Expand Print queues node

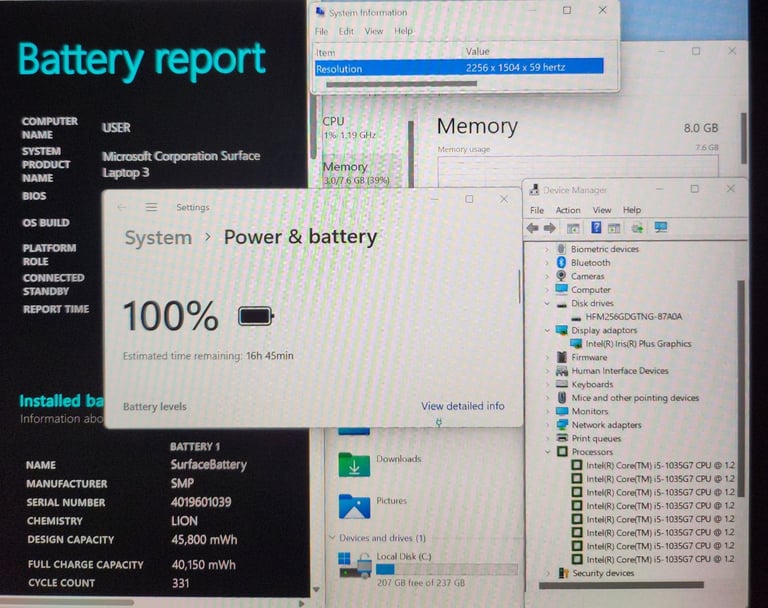(x=548, y=438)
